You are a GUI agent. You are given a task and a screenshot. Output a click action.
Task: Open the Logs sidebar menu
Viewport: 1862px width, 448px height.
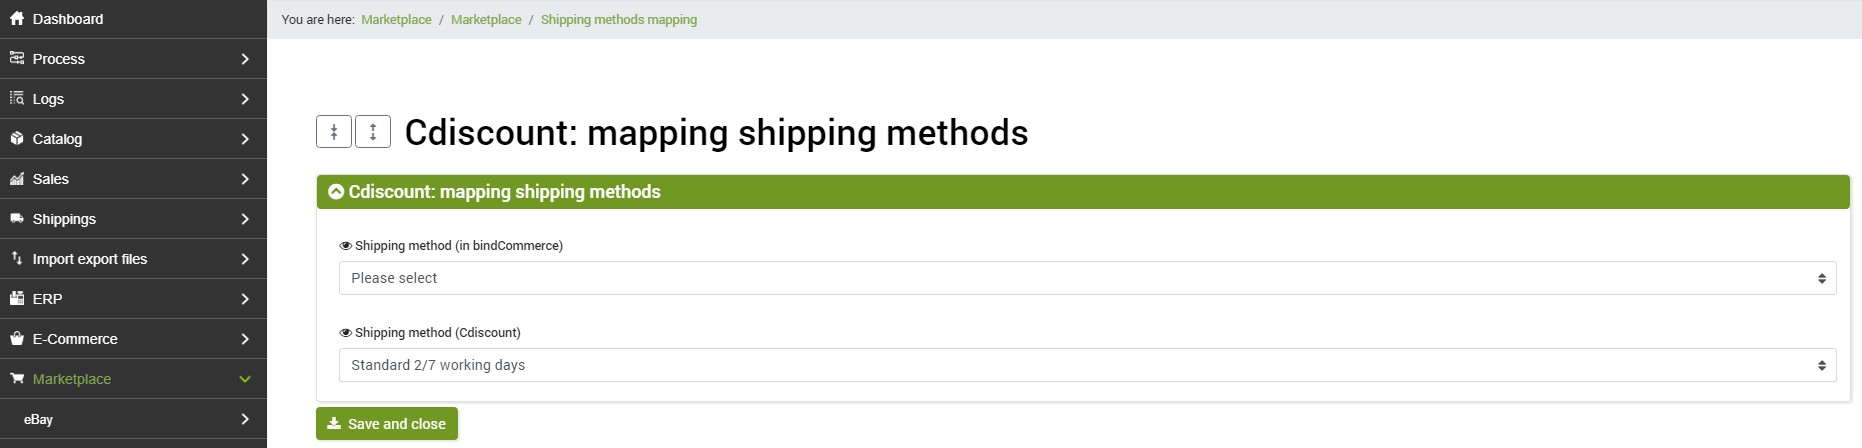(133, 99)
